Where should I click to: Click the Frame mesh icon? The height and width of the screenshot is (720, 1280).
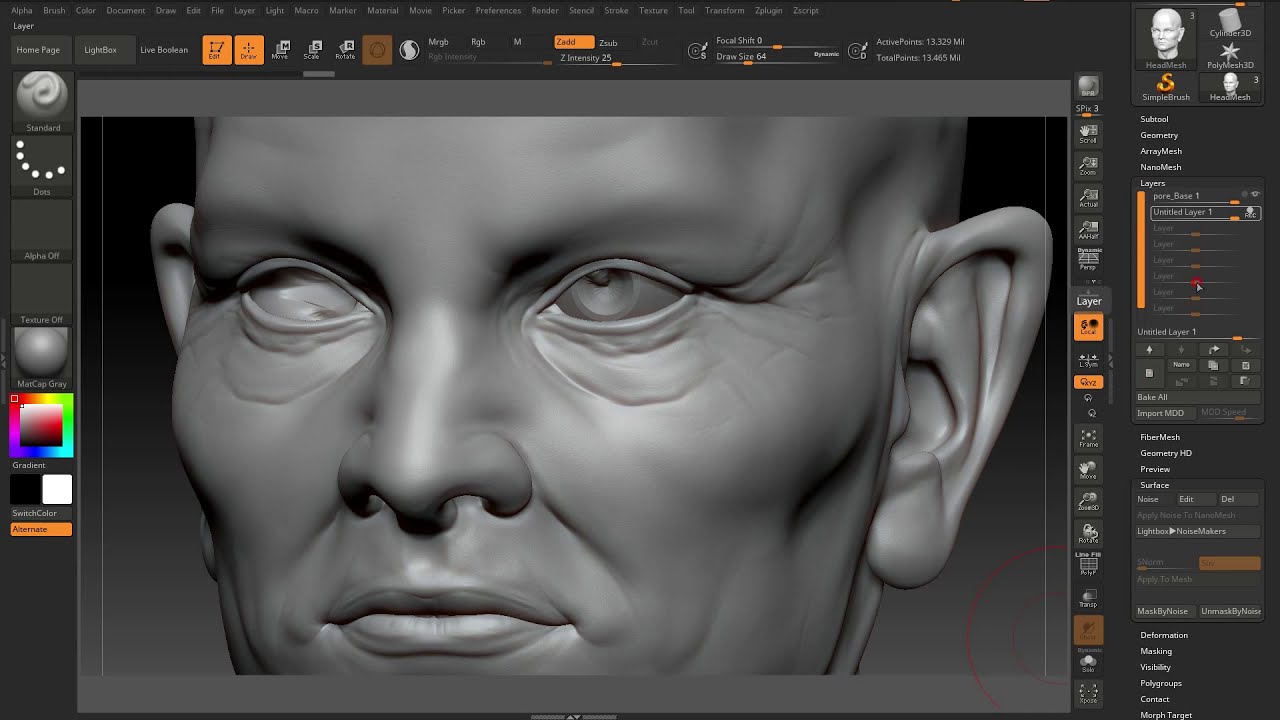[1088, 437]
